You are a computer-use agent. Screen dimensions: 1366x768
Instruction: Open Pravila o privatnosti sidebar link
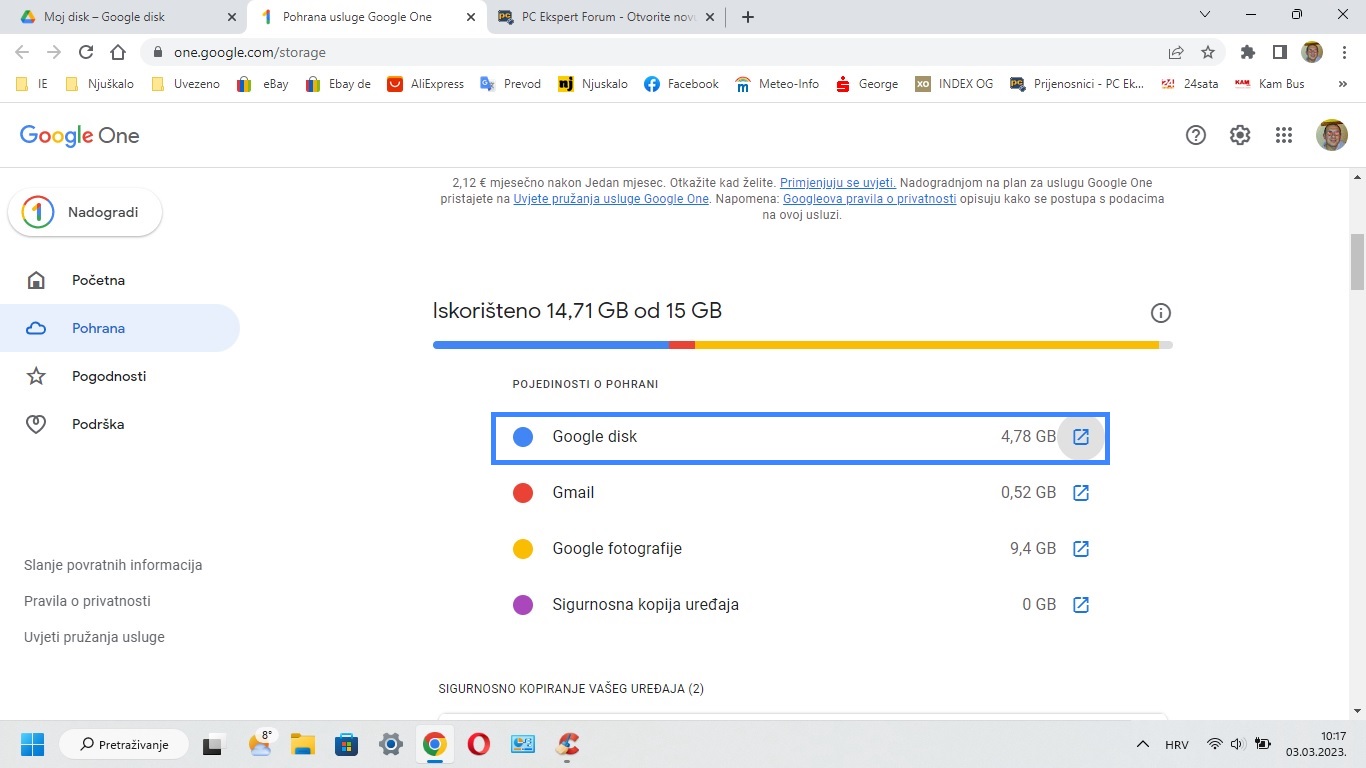point(87,601)
